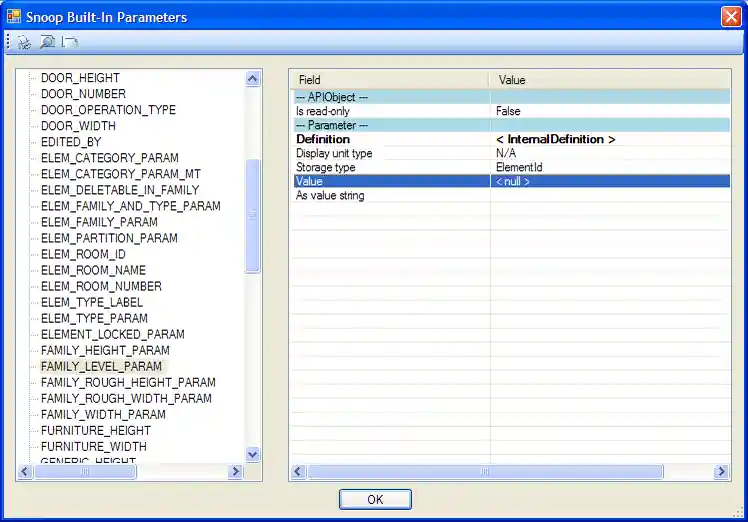The width and height of the screenshot is (748, 522).
Task: Click the parameter tree's scroll up arrow
Action: click(253, 78)
